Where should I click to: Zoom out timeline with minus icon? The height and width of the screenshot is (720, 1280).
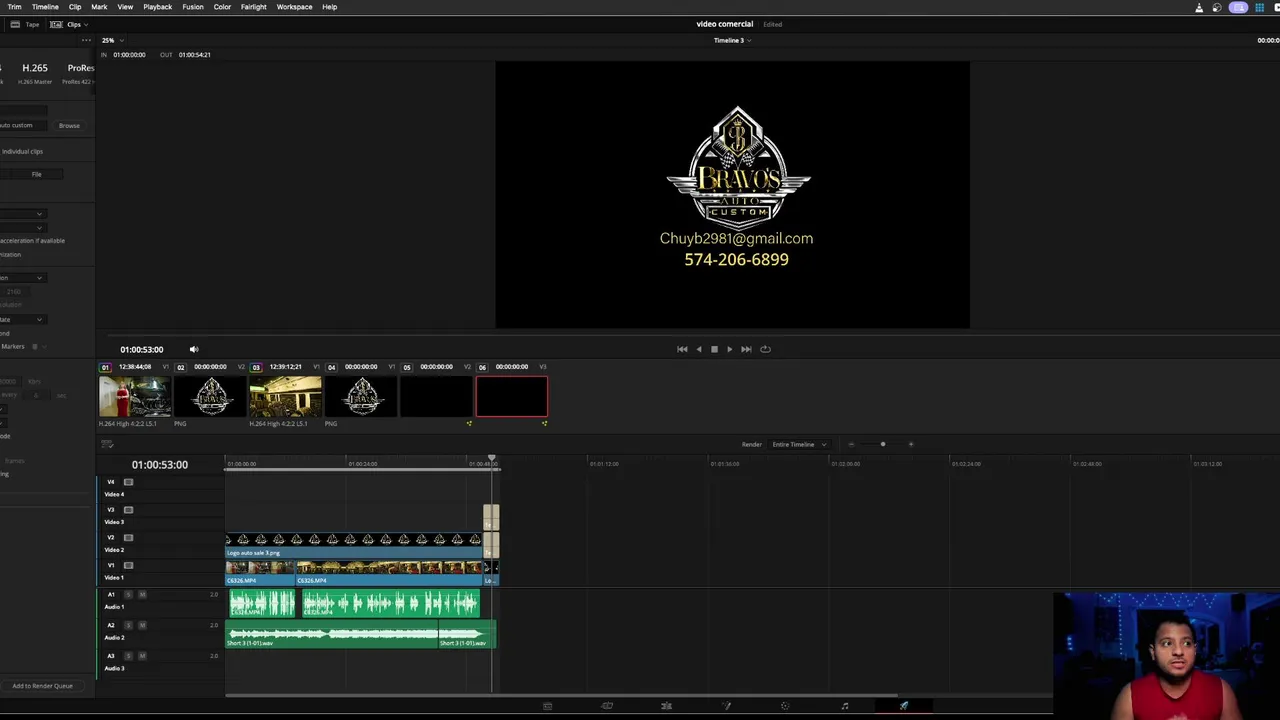(851, 444)
